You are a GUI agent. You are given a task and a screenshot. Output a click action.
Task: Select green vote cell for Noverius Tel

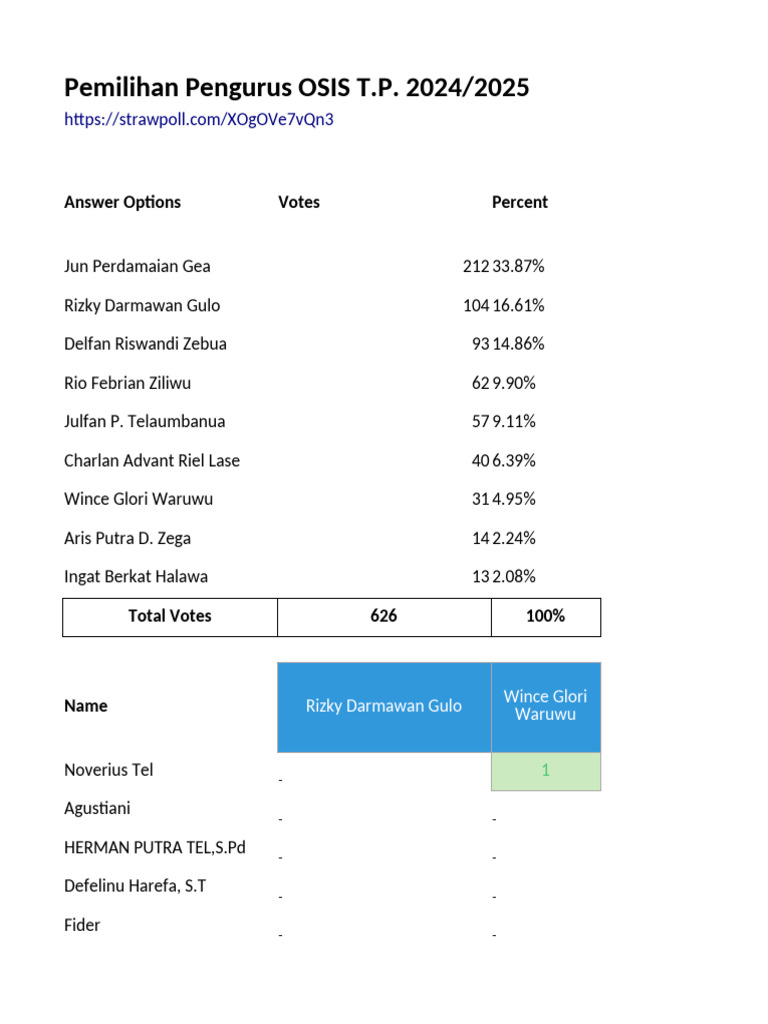tap(545, 771)
